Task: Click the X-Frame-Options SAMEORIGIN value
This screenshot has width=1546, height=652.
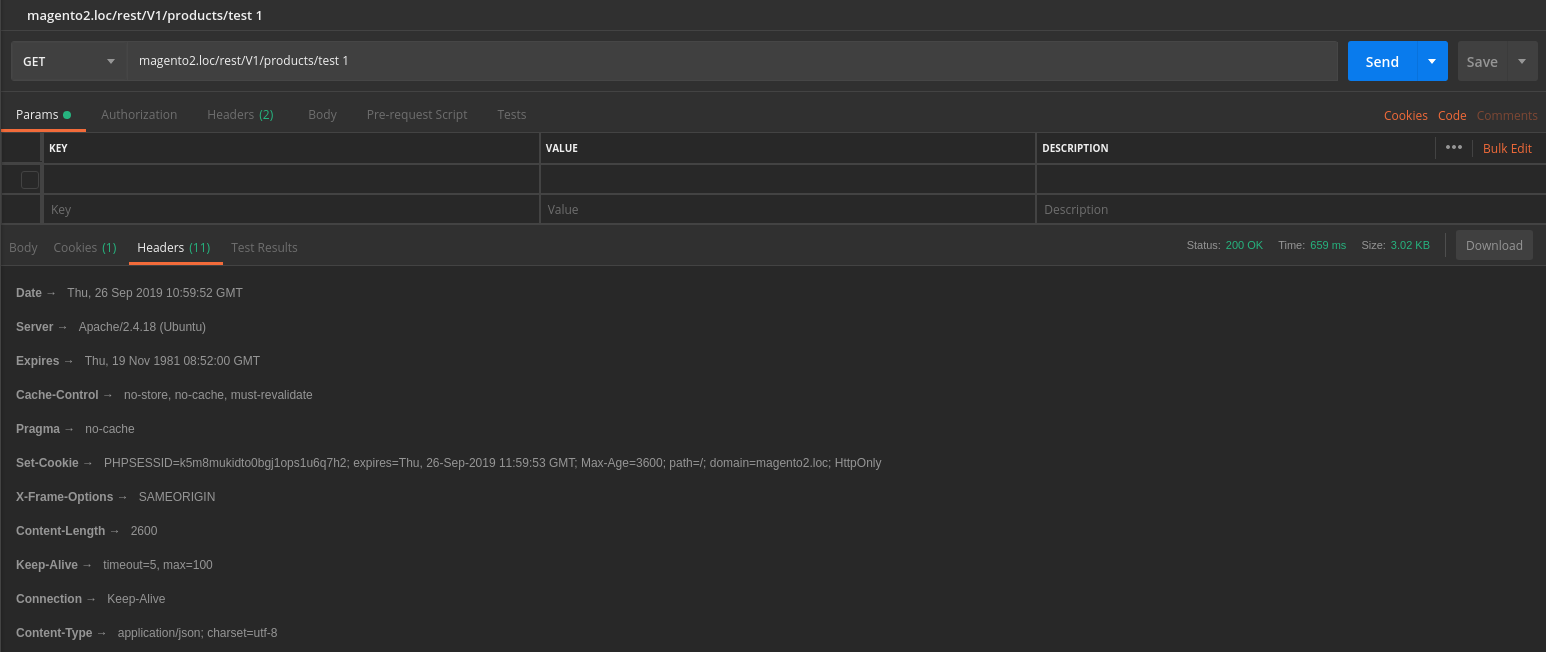Action: click(177, 497)
